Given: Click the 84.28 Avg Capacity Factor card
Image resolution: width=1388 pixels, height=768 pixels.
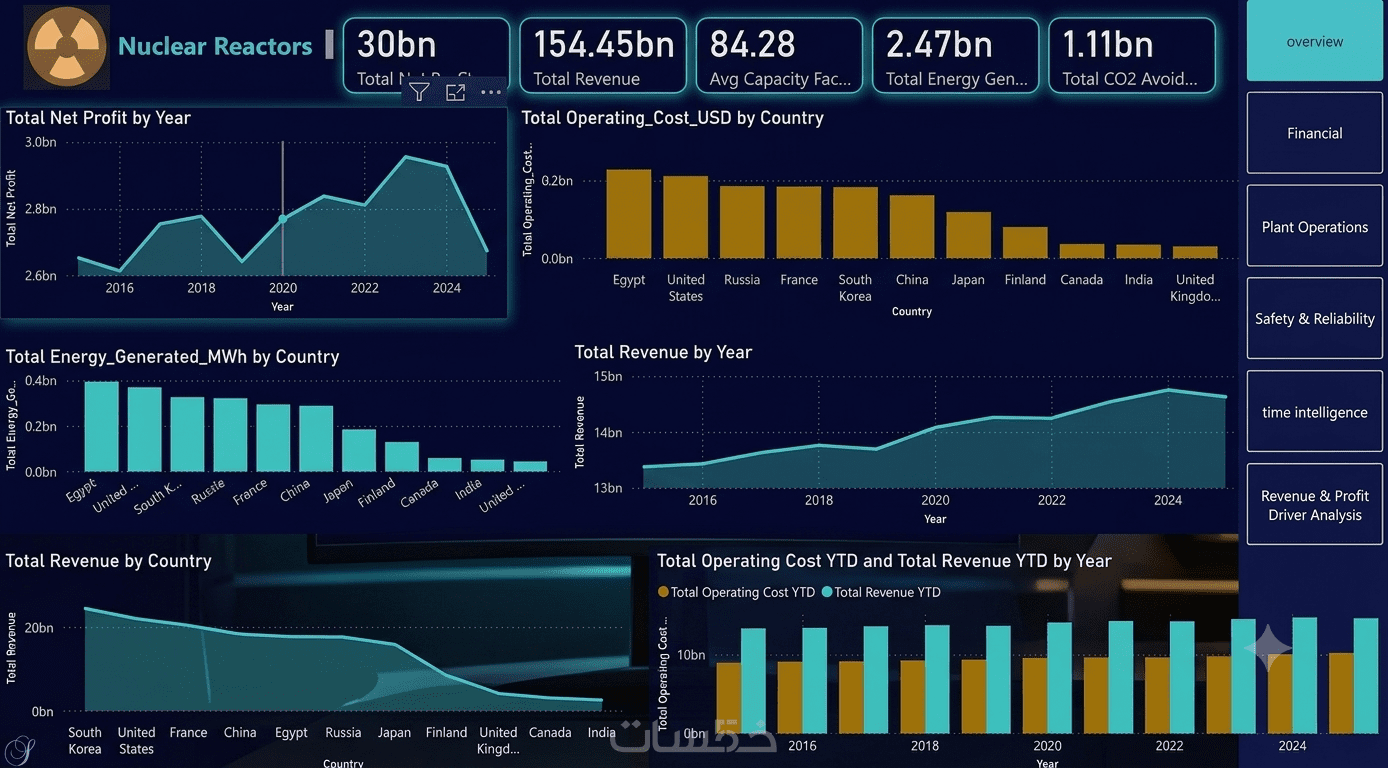Looking at the screenshot, I should tap(779, 56).
